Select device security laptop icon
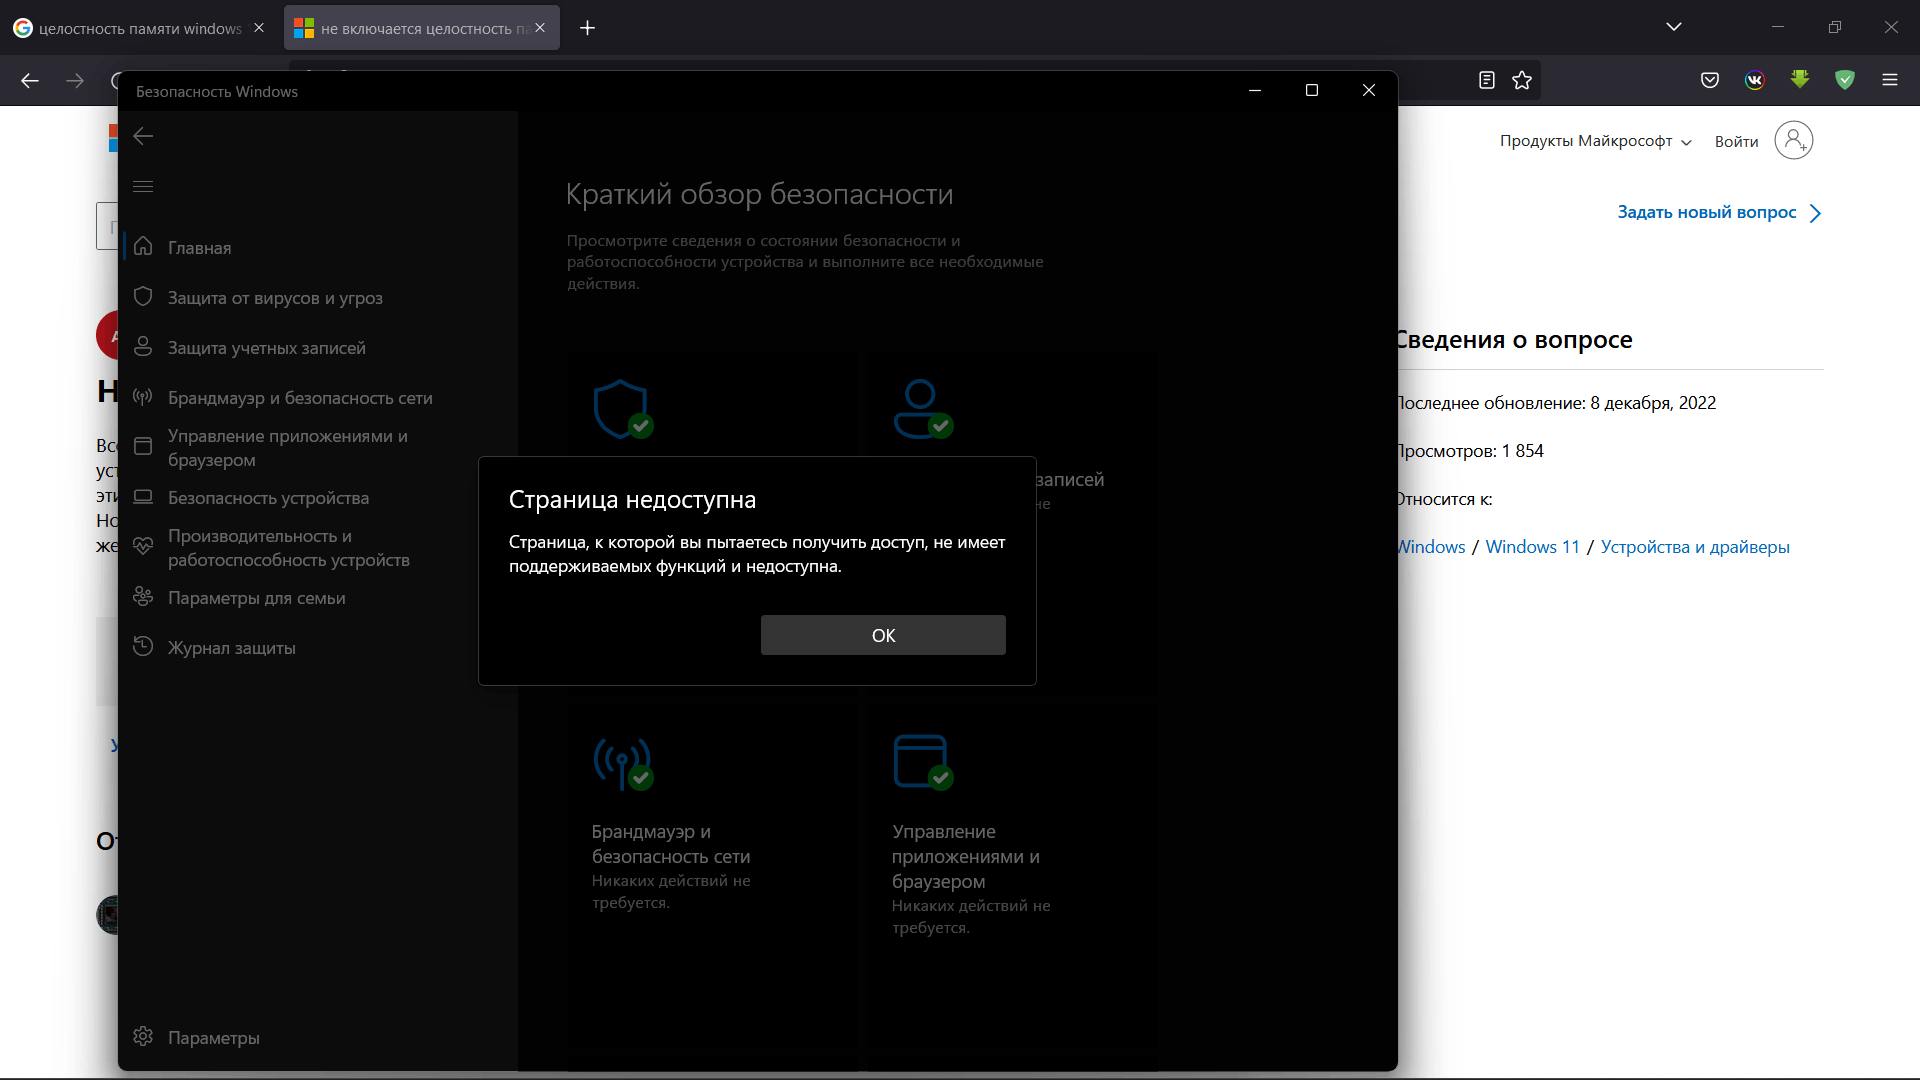 143,497
